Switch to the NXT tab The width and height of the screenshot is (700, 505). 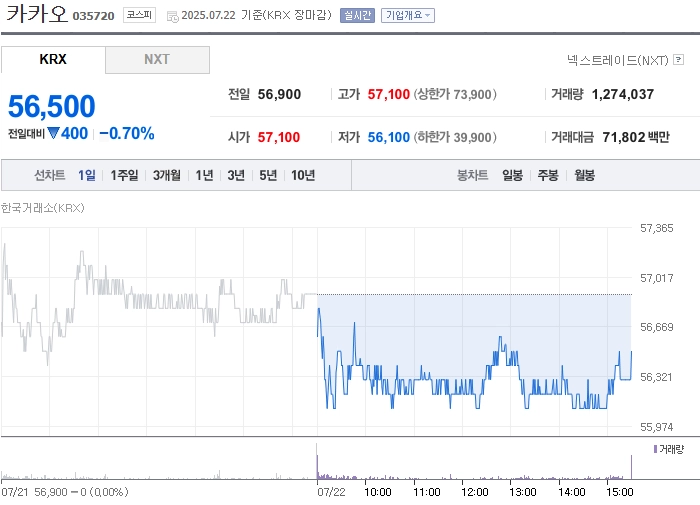[x=157, y=59]
